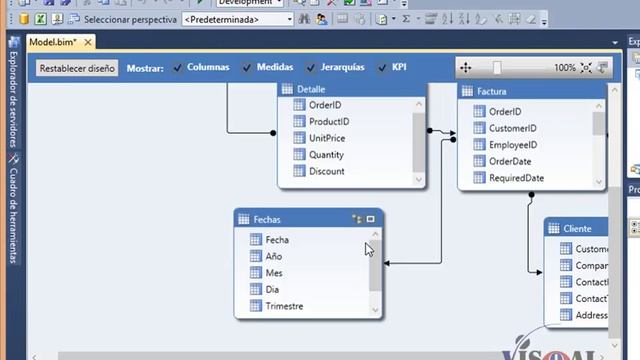Click the Detalle table scroll down arrow
The width and height of the screenshot is (640, 360).
tap(419, 179)
